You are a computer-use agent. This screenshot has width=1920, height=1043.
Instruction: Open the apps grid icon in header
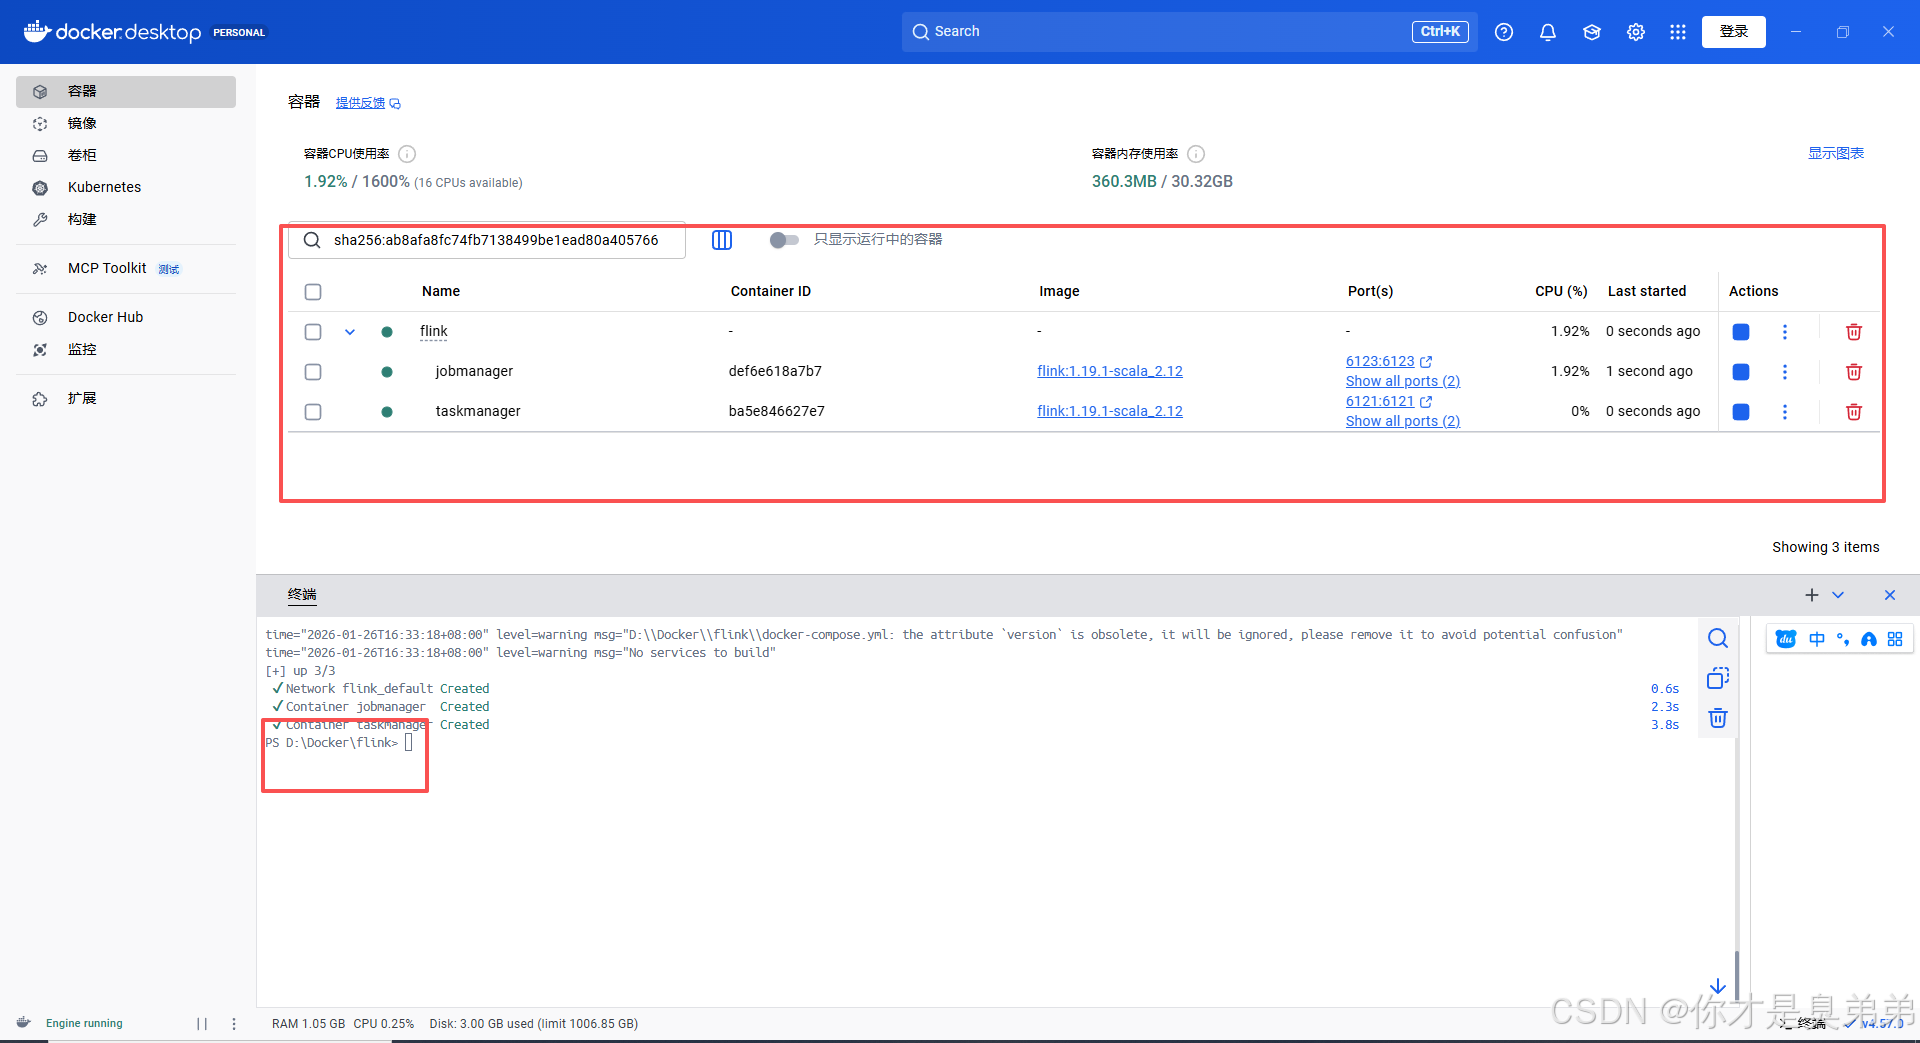1678,32
